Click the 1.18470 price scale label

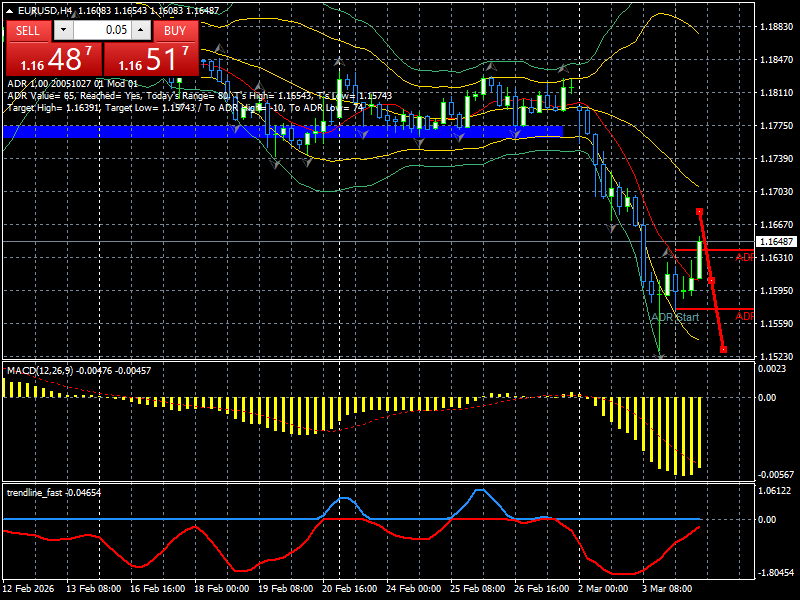pos(777,60)
